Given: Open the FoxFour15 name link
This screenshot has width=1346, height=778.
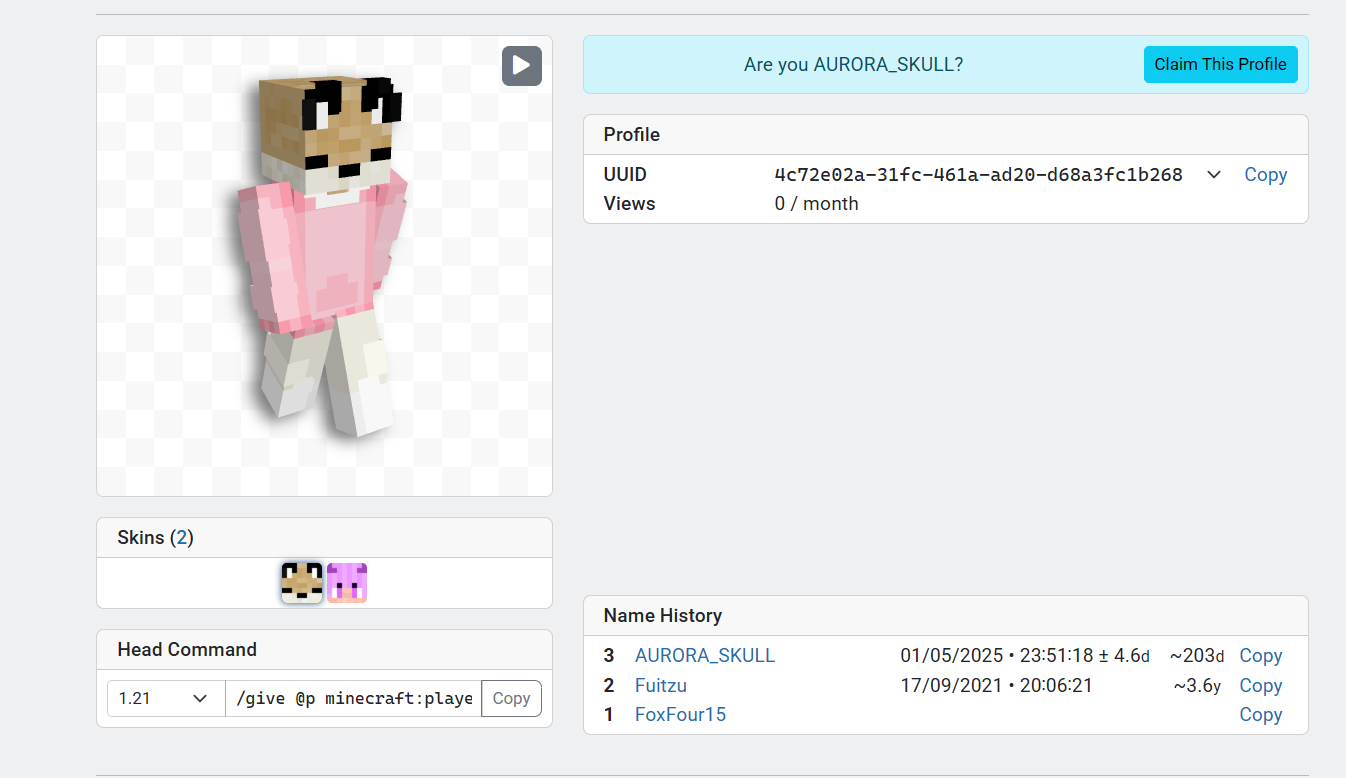Looking at the screenshot, I should (680, 715).
